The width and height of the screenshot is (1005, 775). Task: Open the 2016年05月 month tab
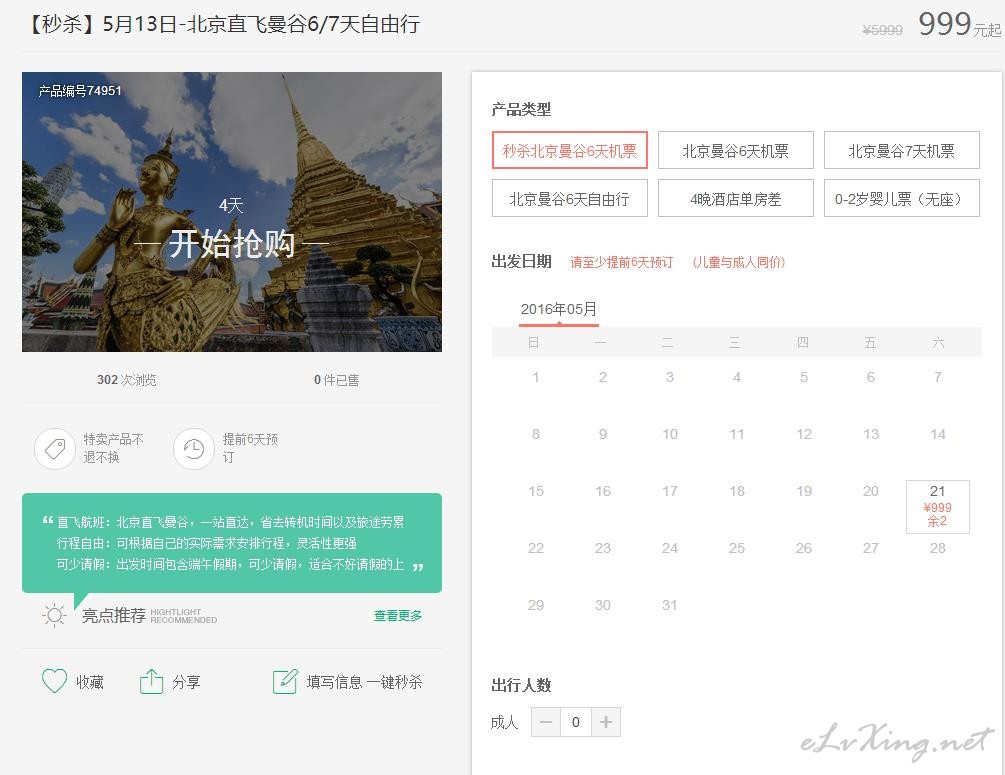click(x=559, y=310)
